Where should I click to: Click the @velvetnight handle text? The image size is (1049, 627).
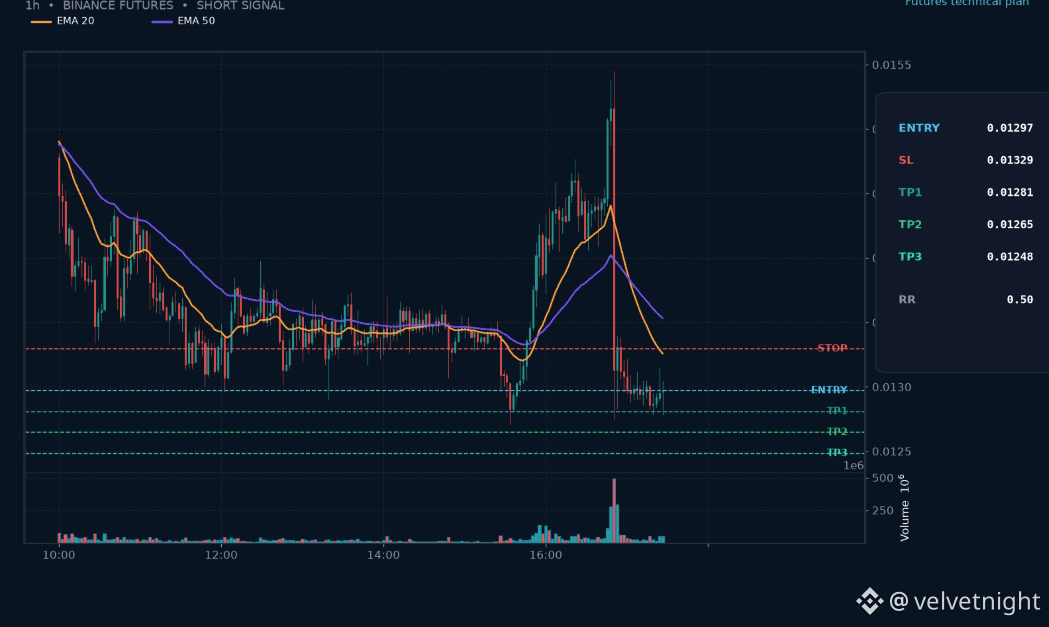tap(965, 601)
